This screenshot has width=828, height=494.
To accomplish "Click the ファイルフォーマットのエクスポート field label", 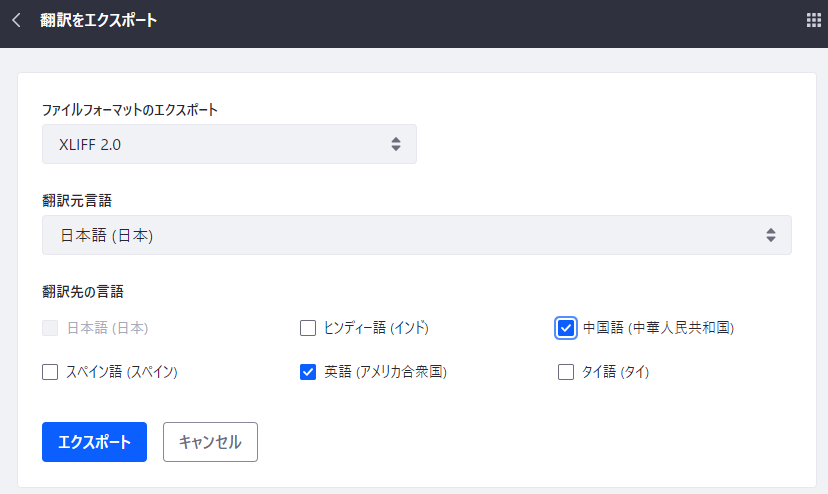I will (x=130, y=109).
